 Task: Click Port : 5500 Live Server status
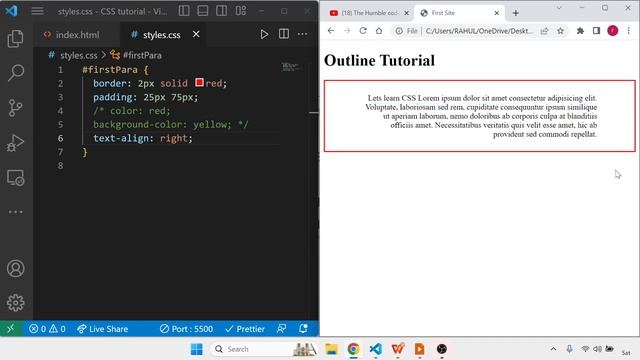[186, 329]
